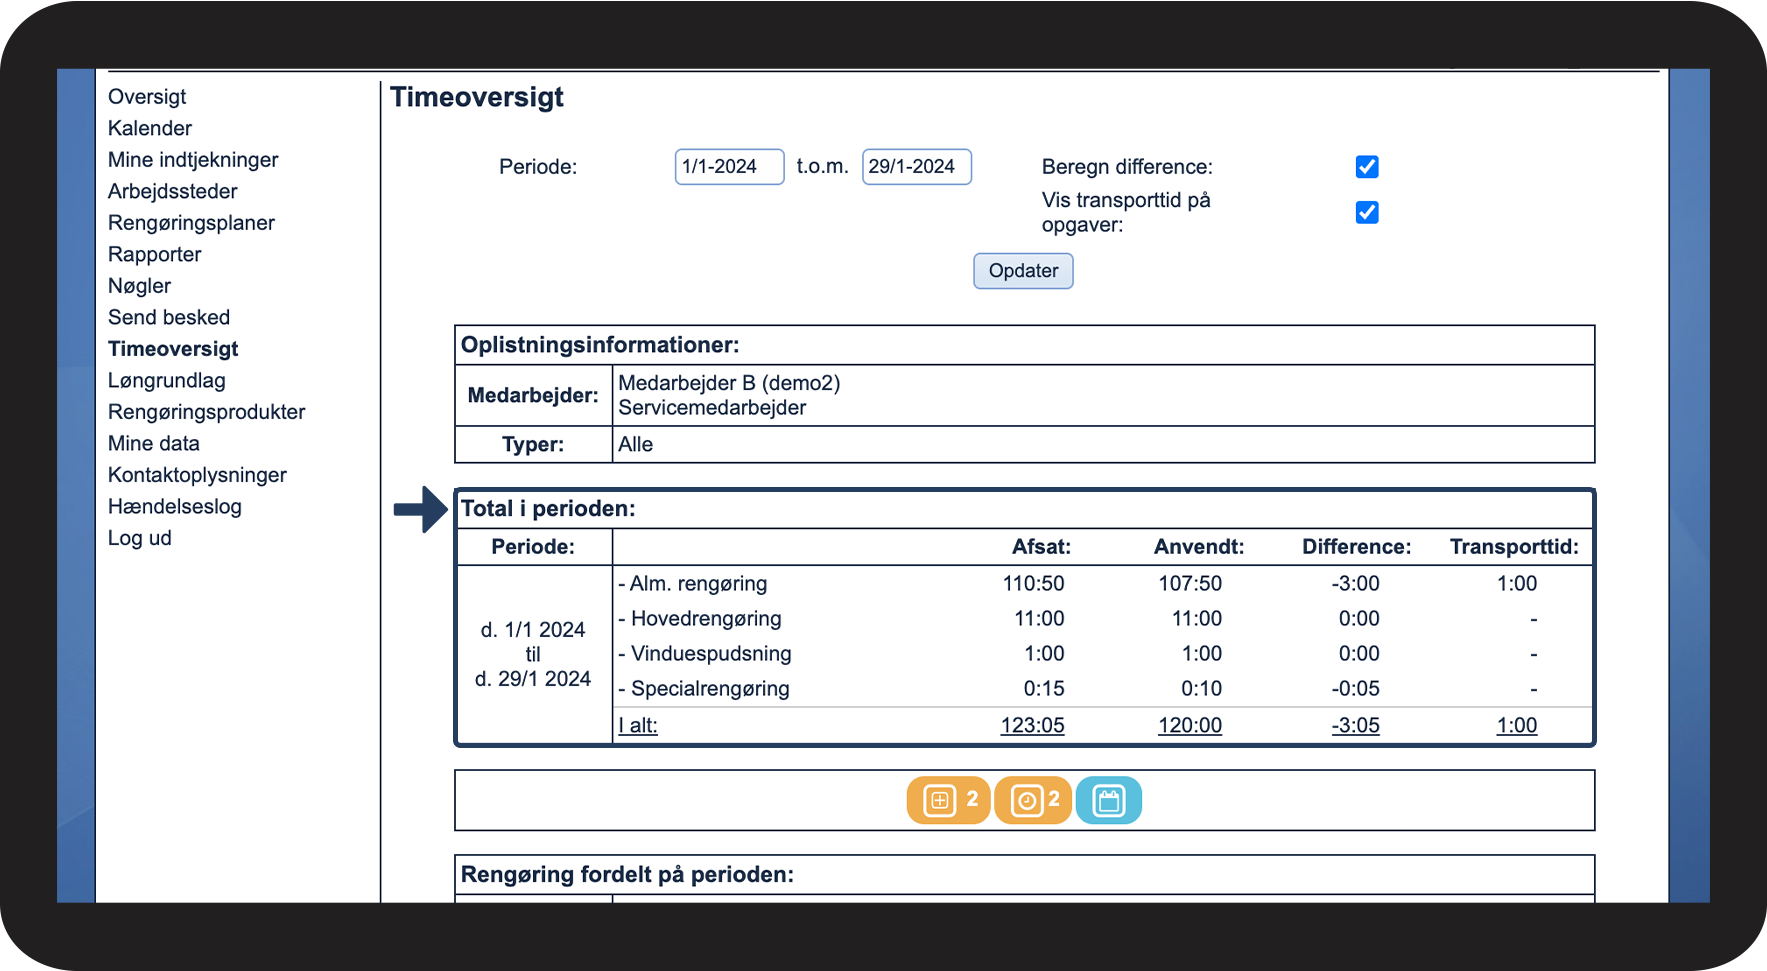This screenshot has width=1767, height=971.
Task: Select Rengøringsplaner in the side menu
Action: (191, 223)
